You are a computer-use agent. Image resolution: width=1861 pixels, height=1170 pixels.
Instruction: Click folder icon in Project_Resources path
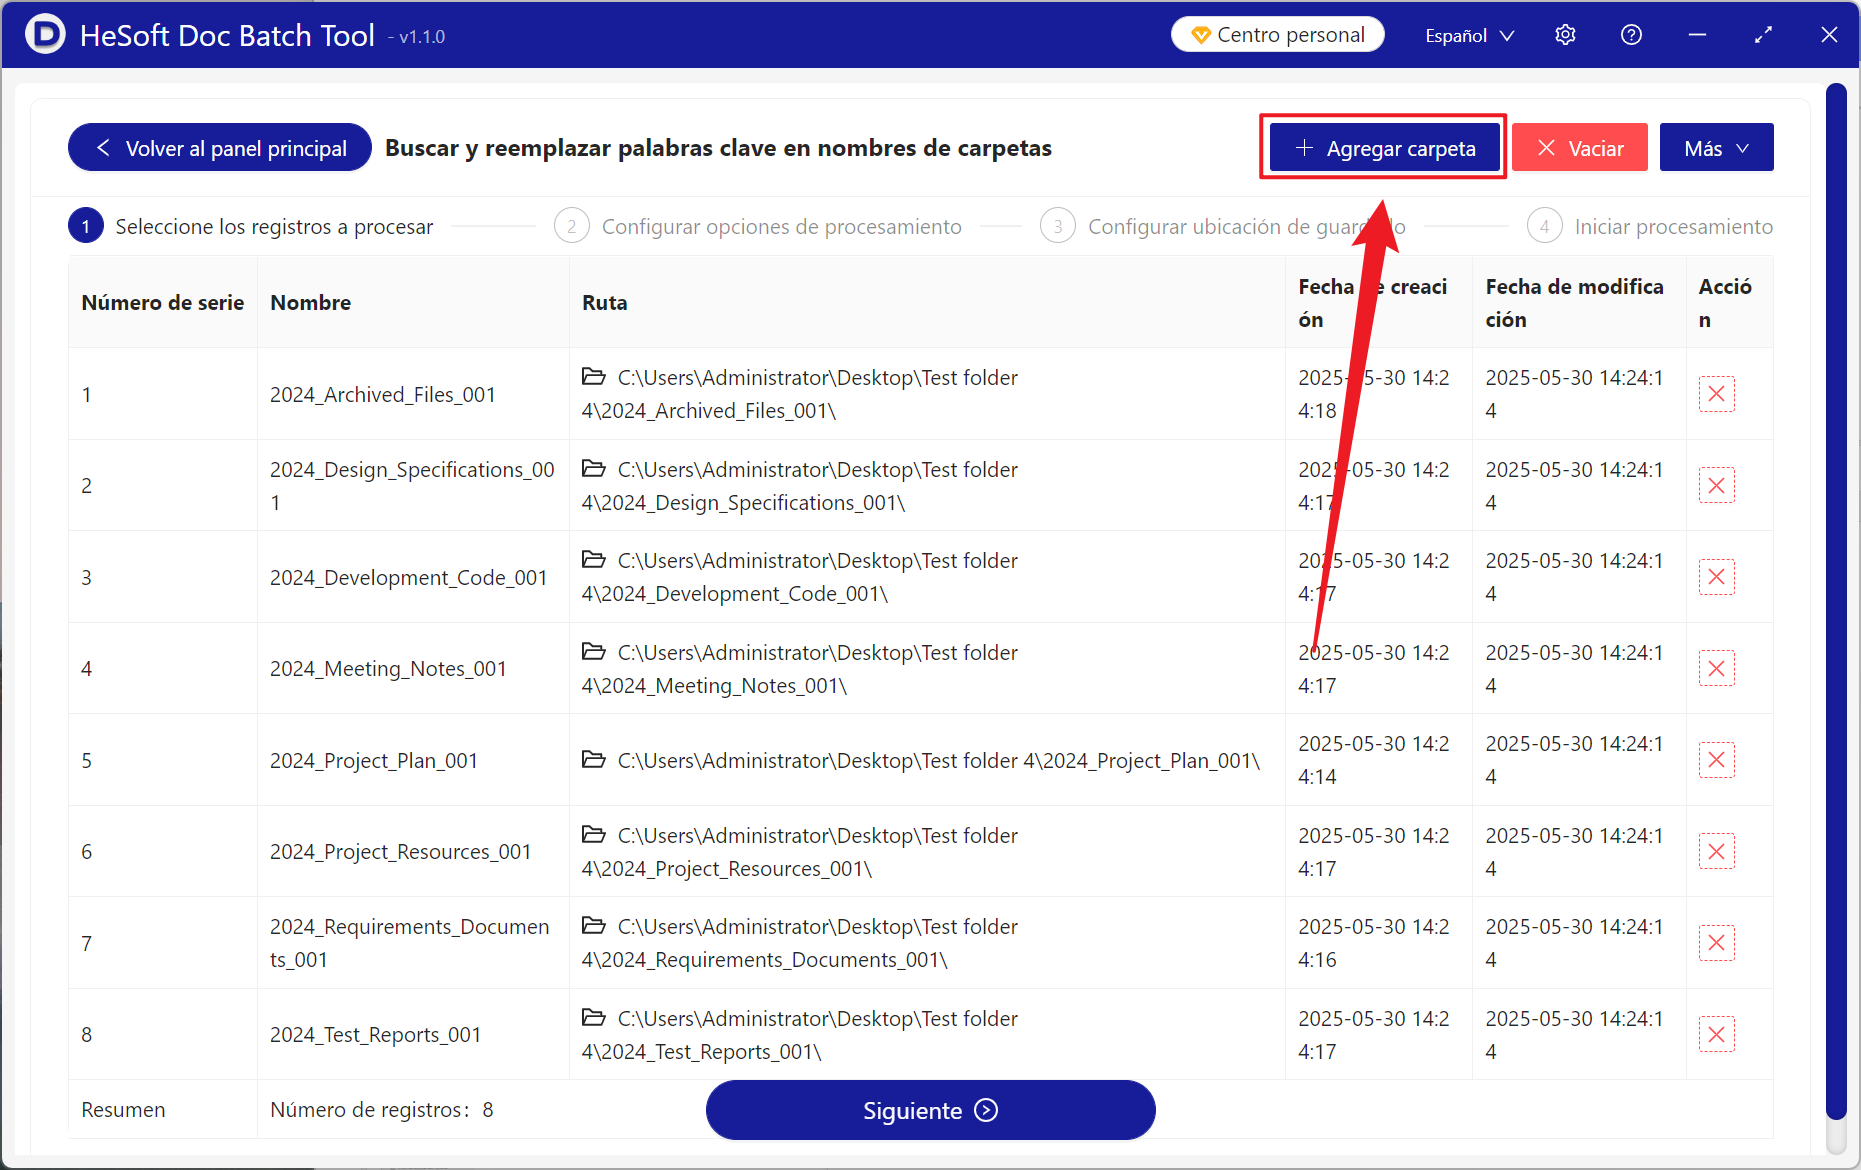point(594,835)
